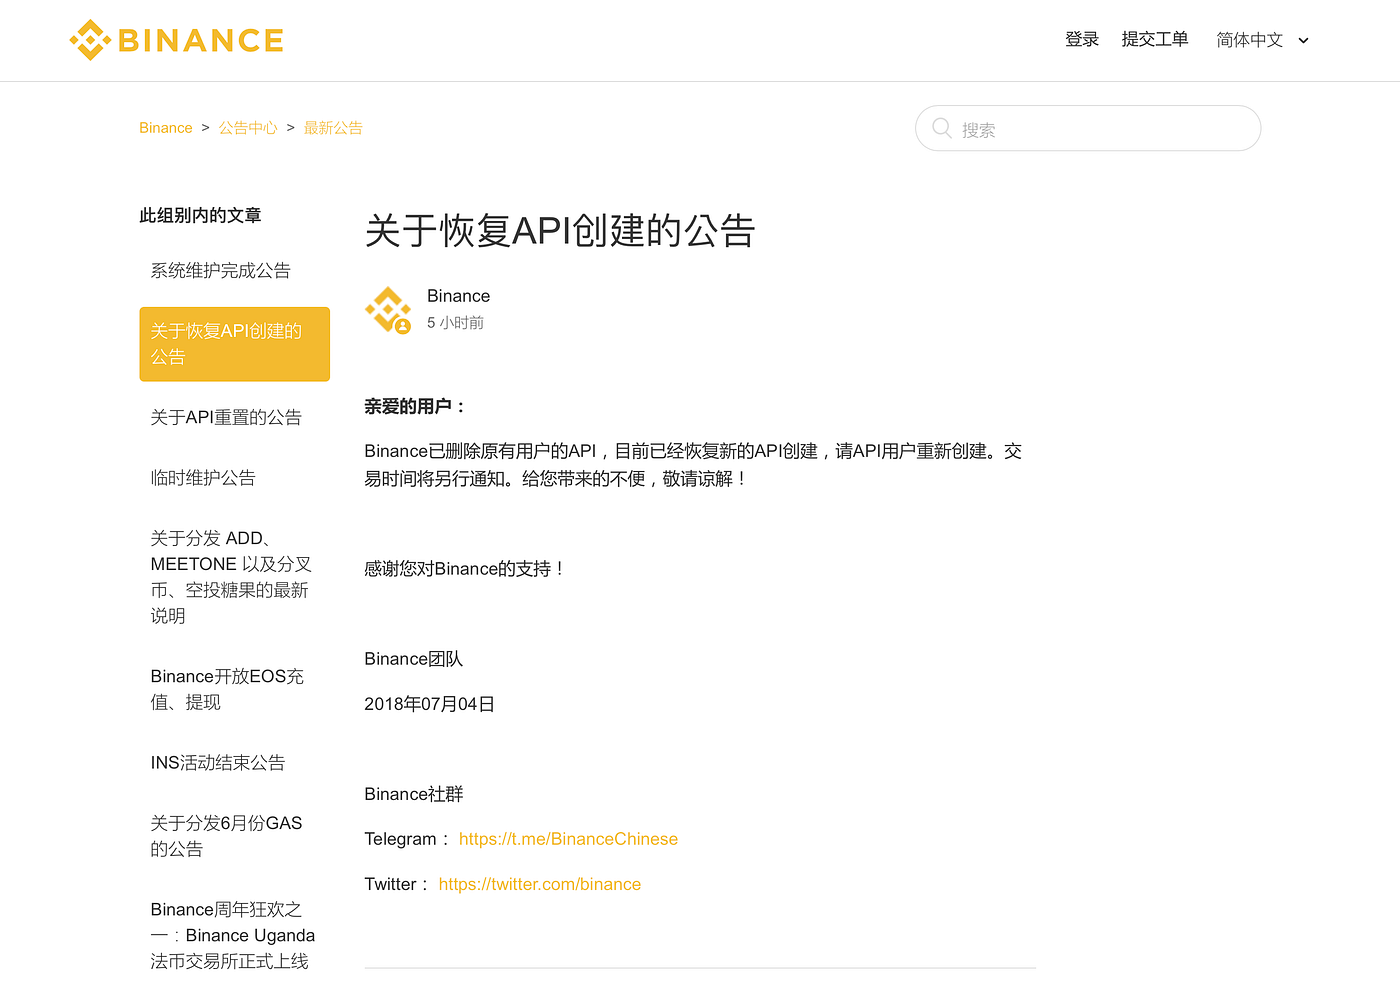Open 关于分发6月份GAS的公告 article
Screen dimensions: 1400x984
point(226,836)
